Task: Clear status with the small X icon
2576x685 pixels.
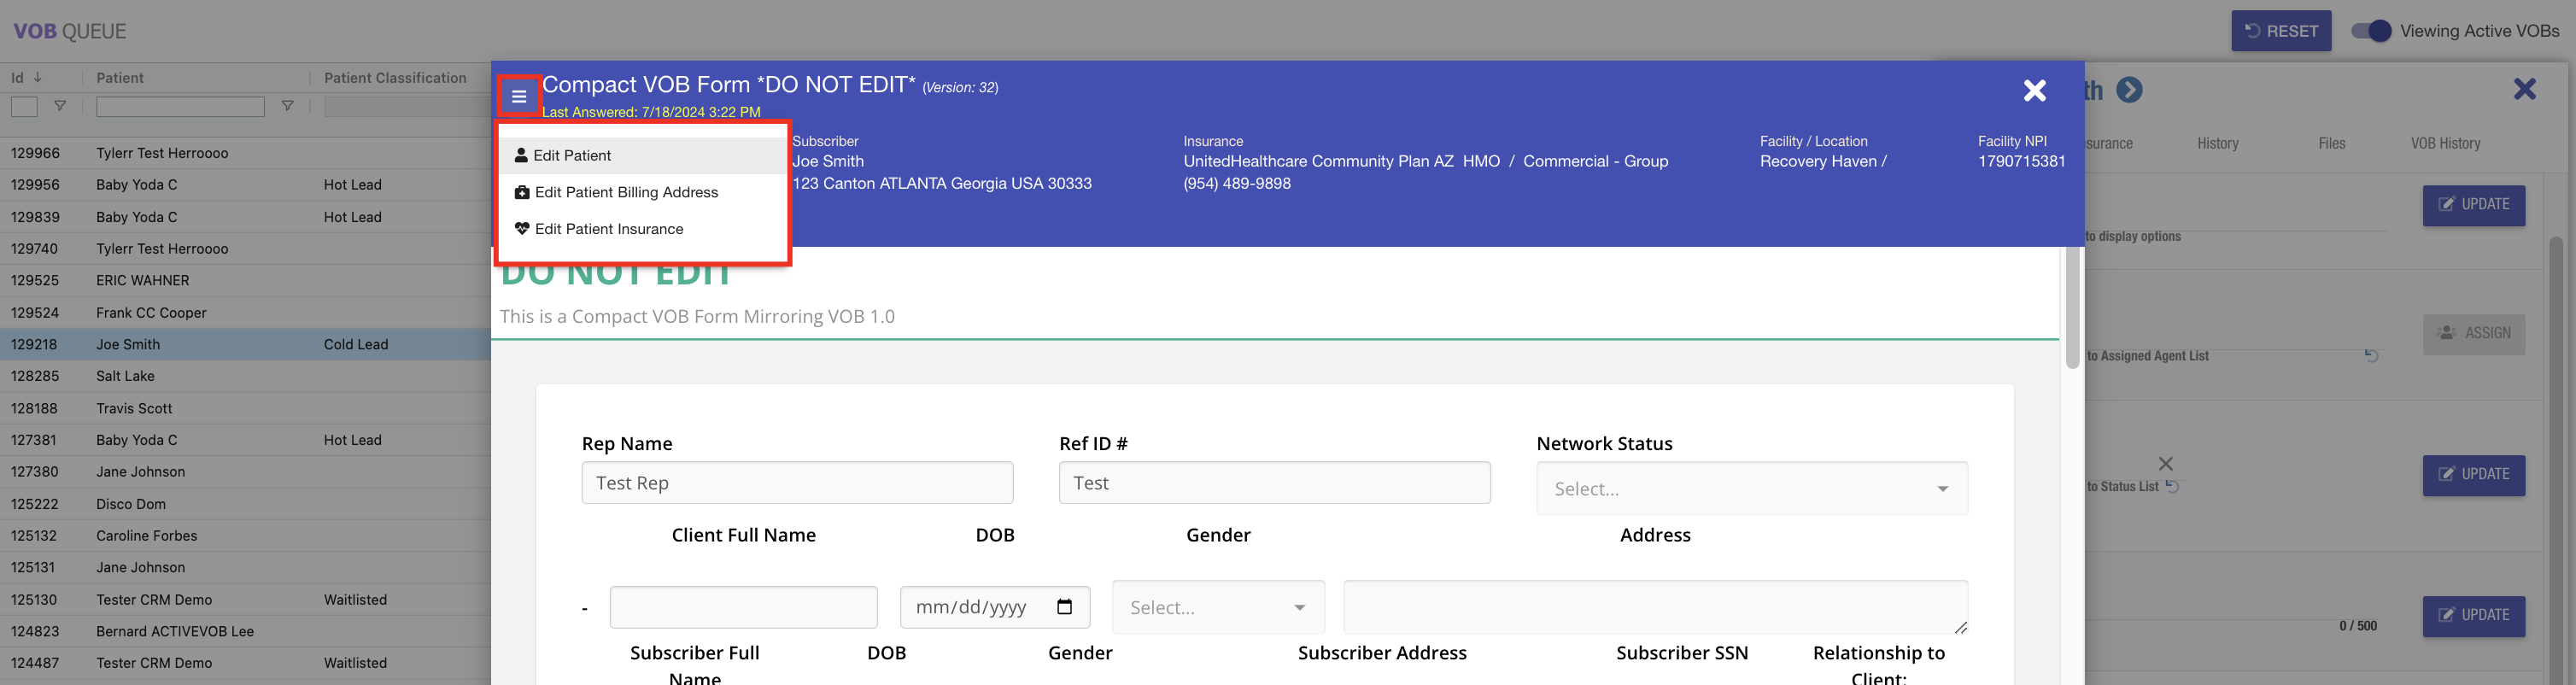Action: pos(2165,464)
